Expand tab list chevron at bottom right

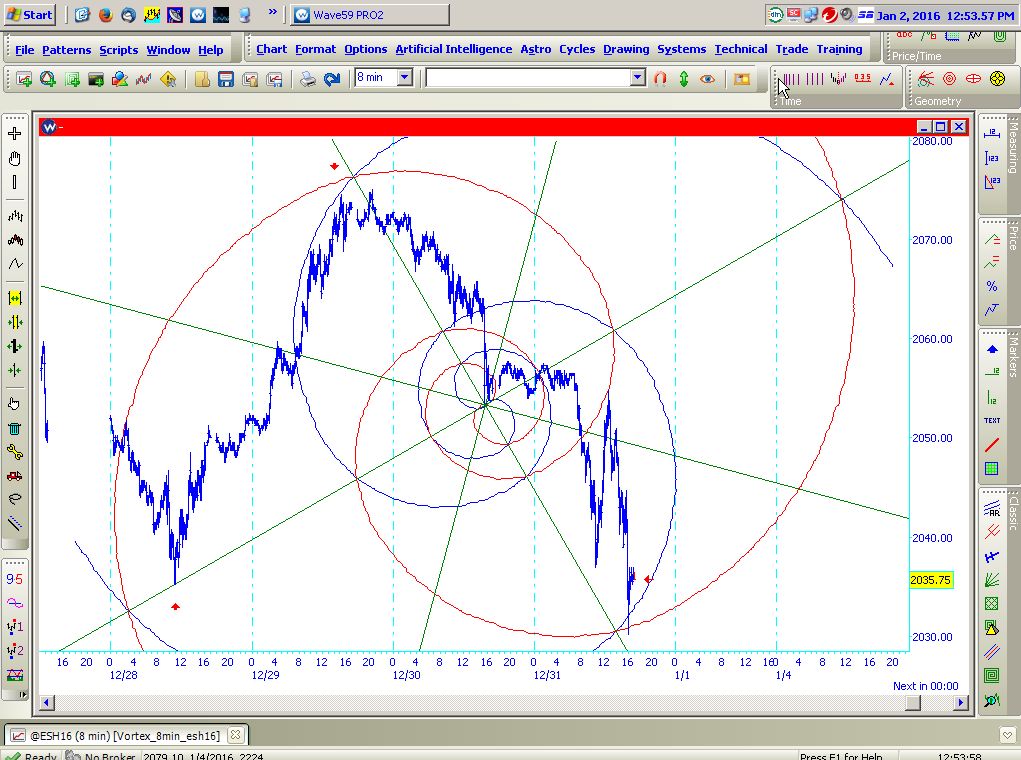(x=1007, y=735)
